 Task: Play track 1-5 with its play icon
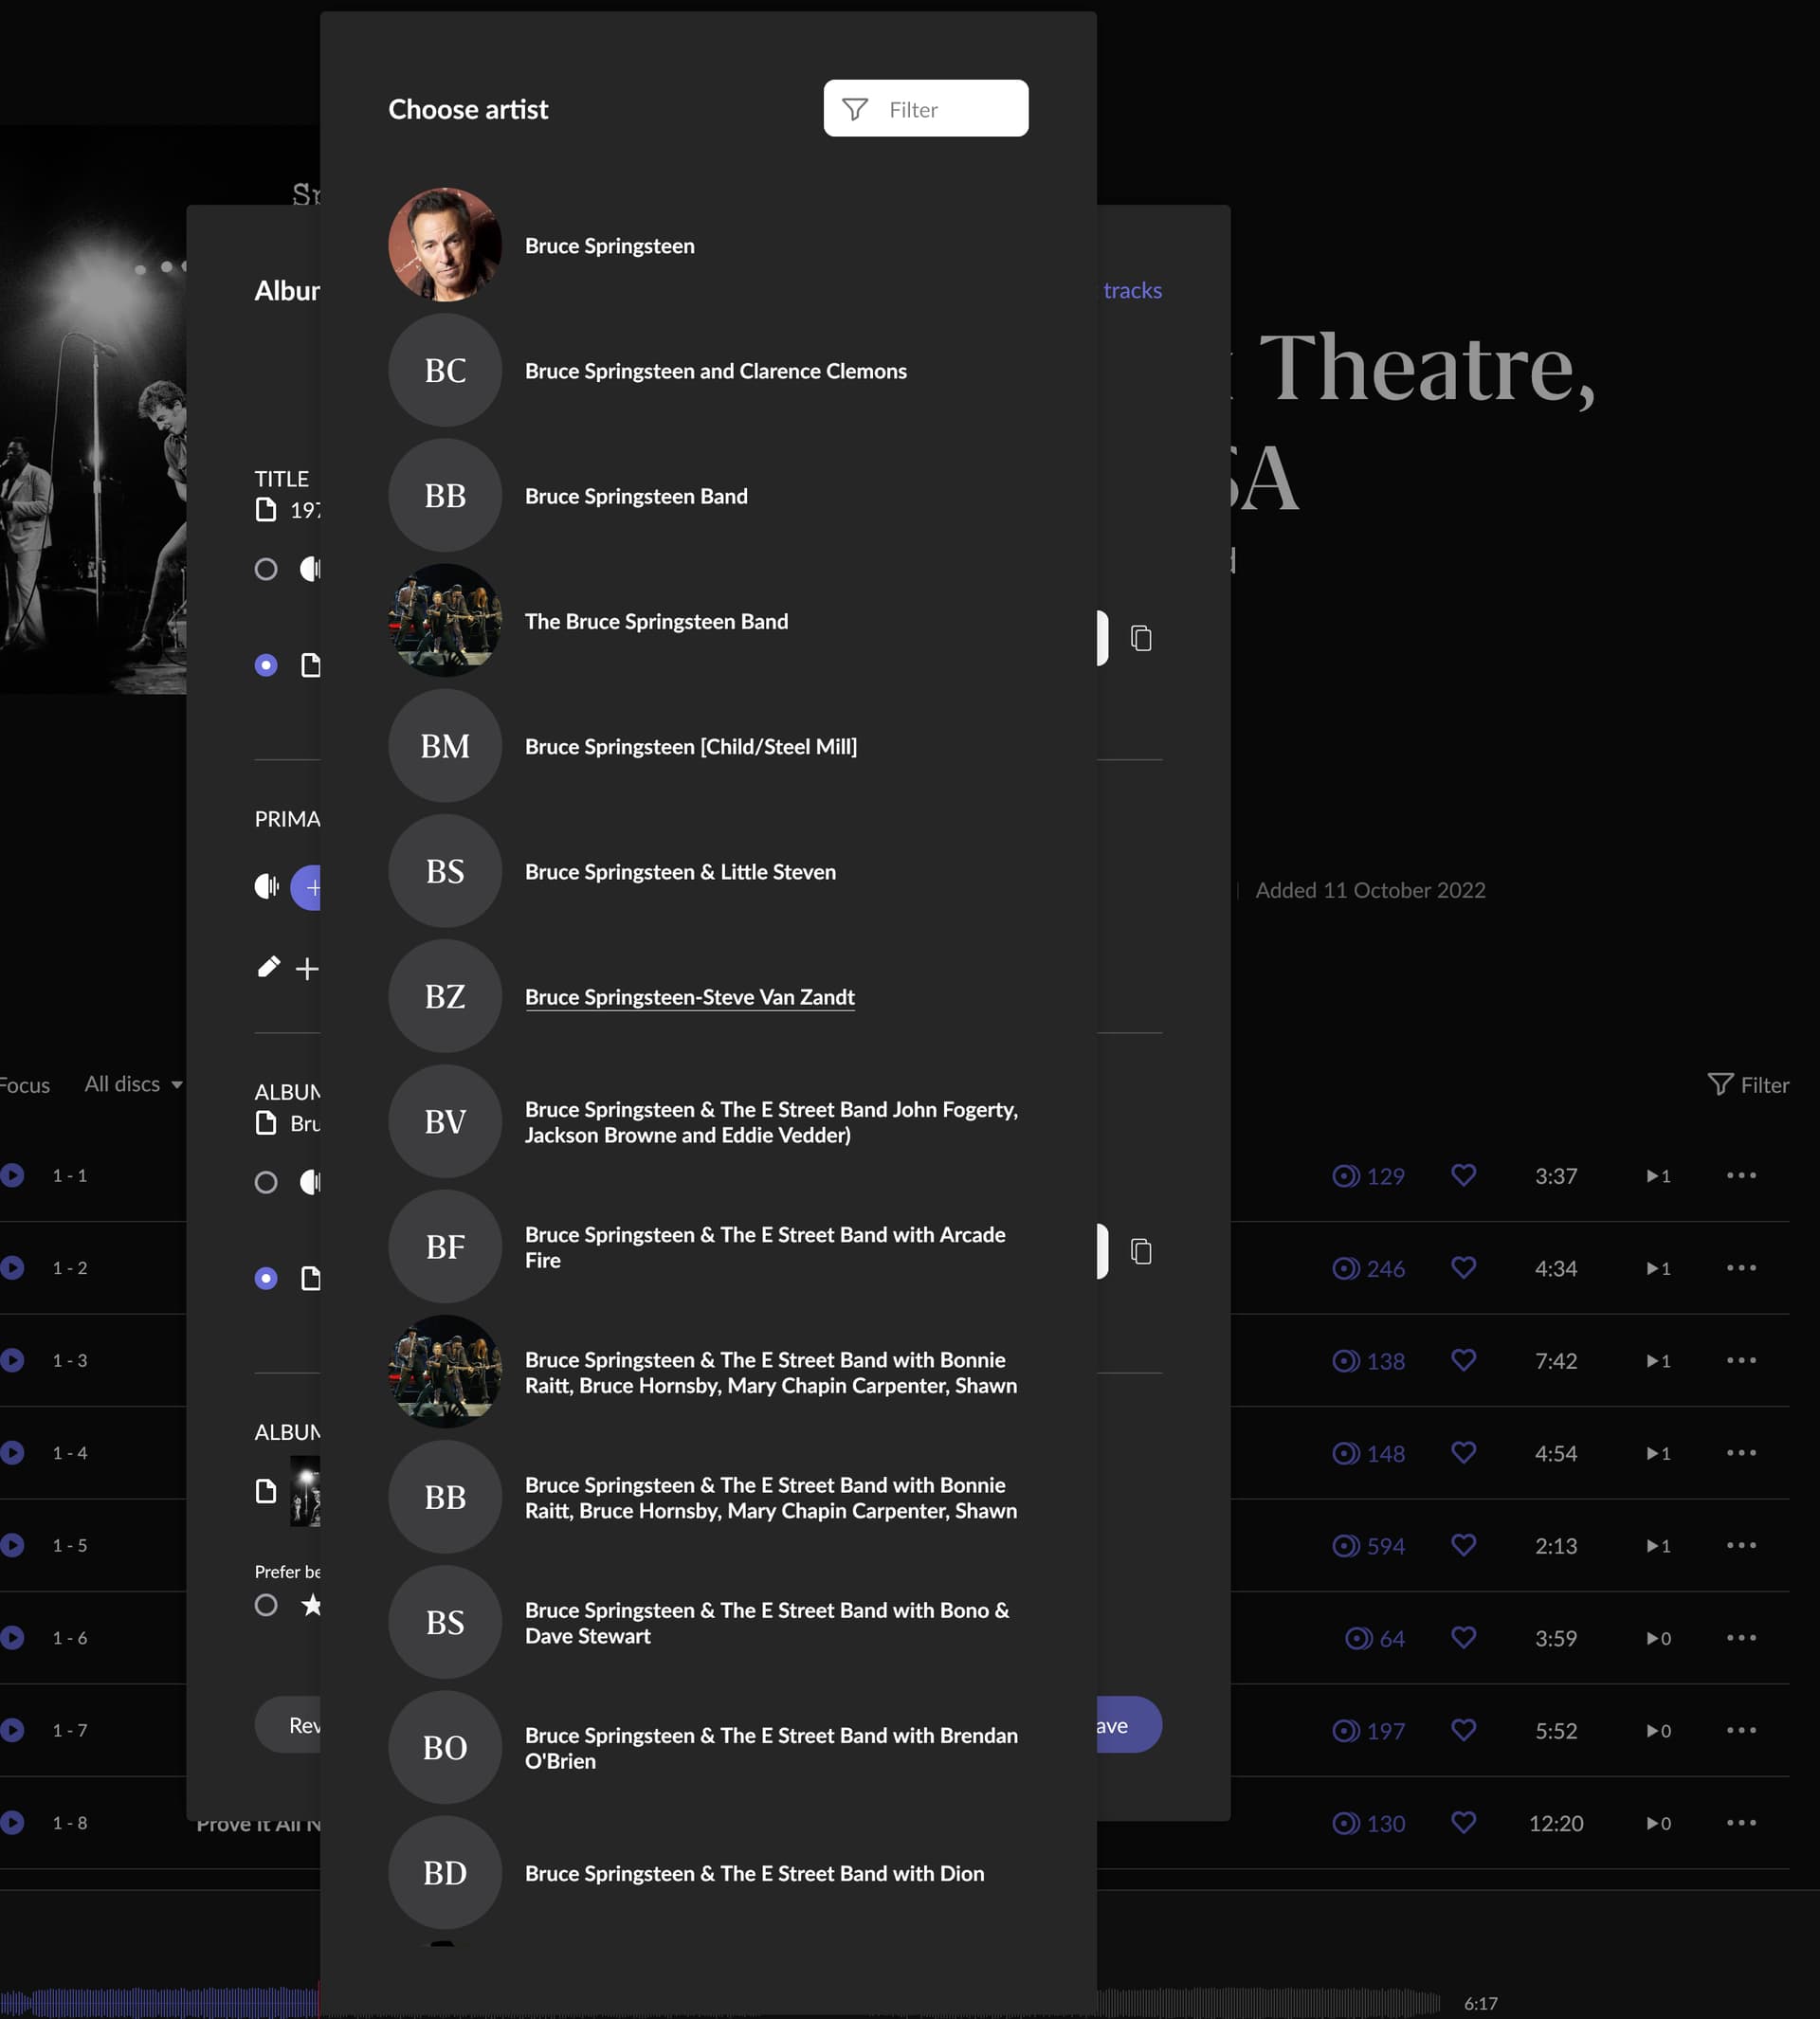point(12,1545)
